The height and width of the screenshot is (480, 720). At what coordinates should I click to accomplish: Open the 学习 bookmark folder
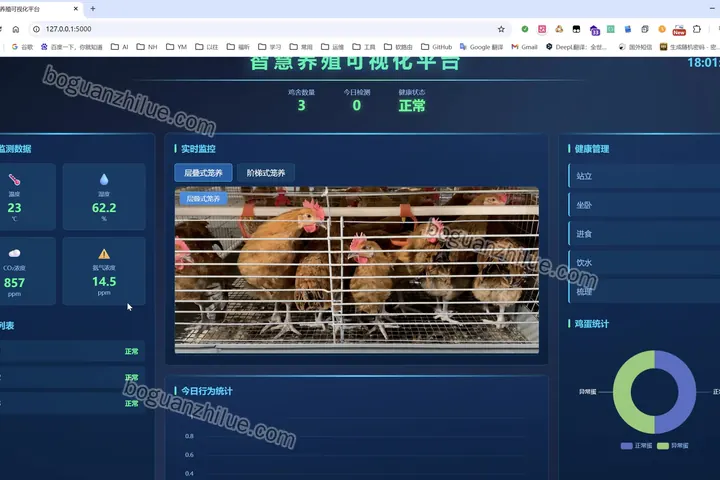click(x=270, y=47)
